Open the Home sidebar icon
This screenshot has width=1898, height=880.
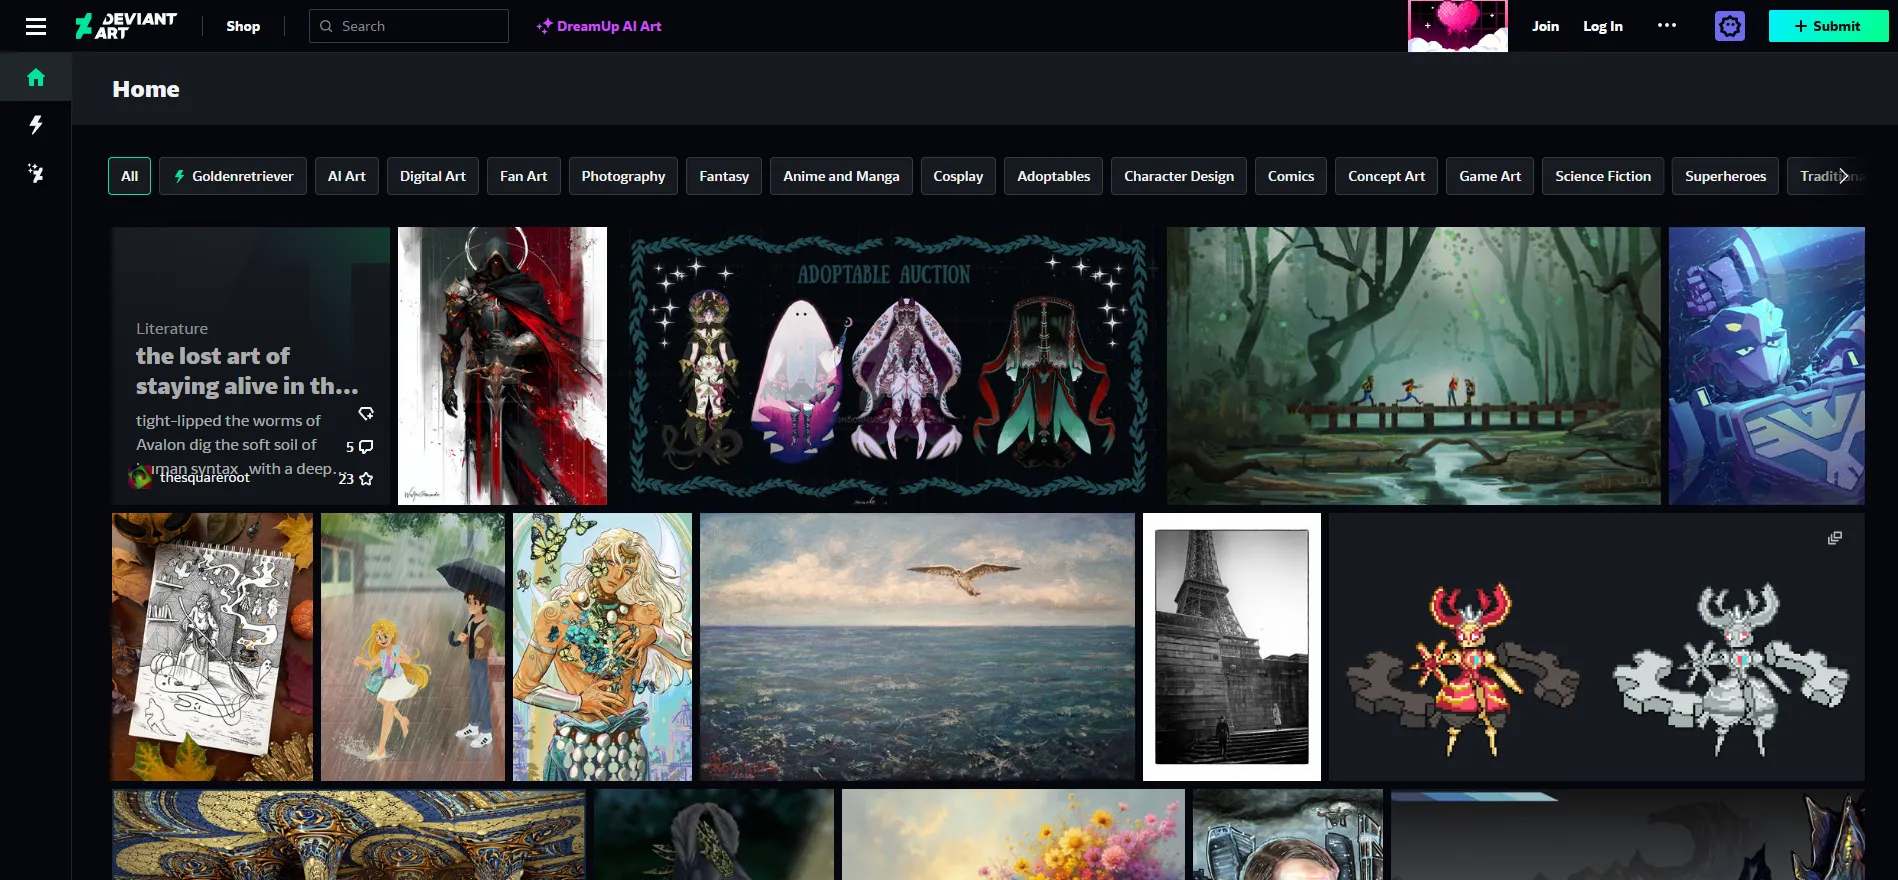[x=36, y=77]
